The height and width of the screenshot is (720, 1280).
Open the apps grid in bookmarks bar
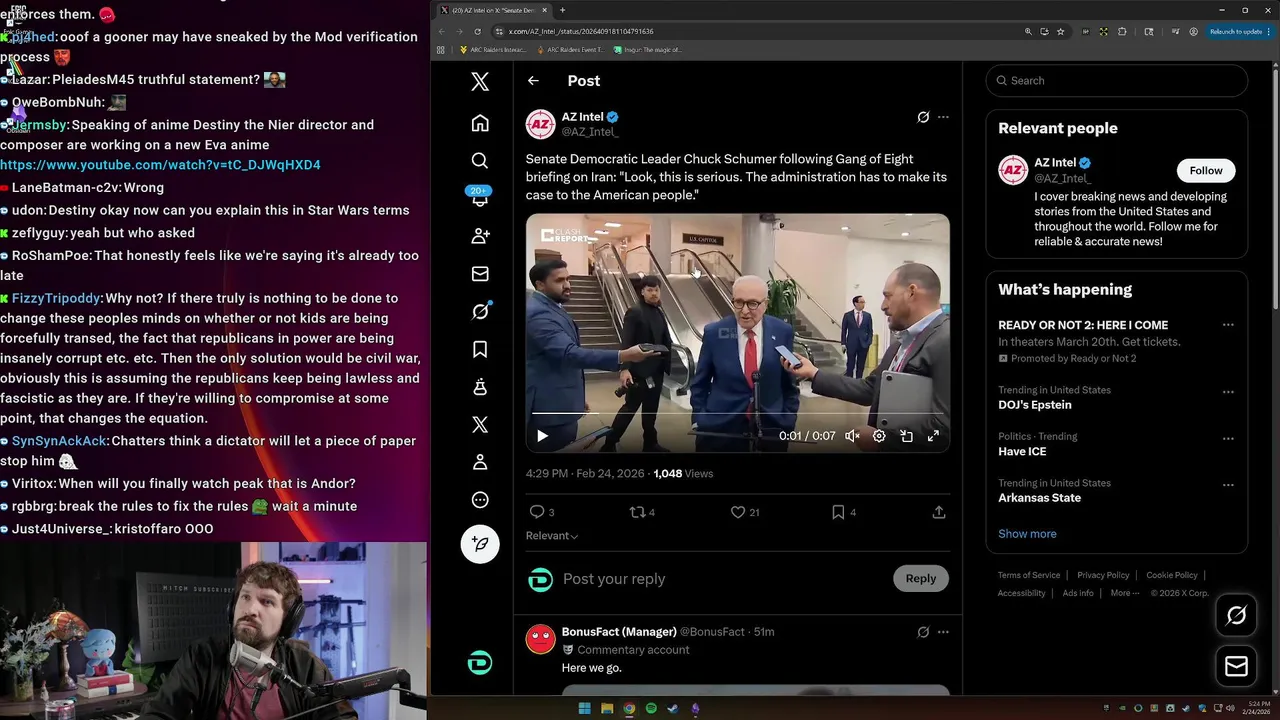tap(440, 49)
